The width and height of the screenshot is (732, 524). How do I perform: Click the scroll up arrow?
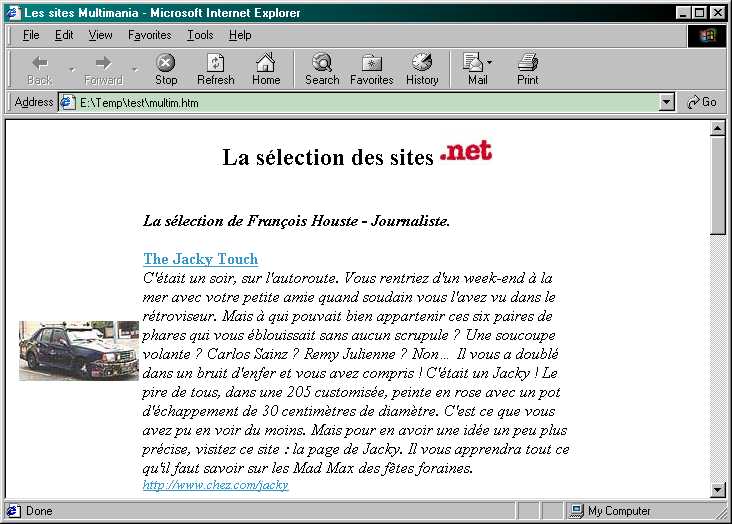pos(717,128)
